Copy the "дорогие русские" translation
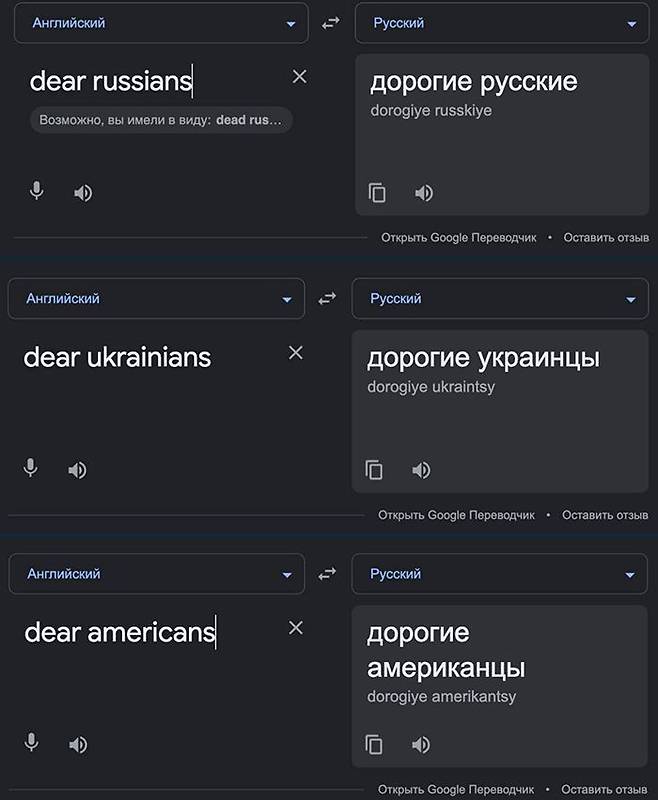 coord(377,193)
